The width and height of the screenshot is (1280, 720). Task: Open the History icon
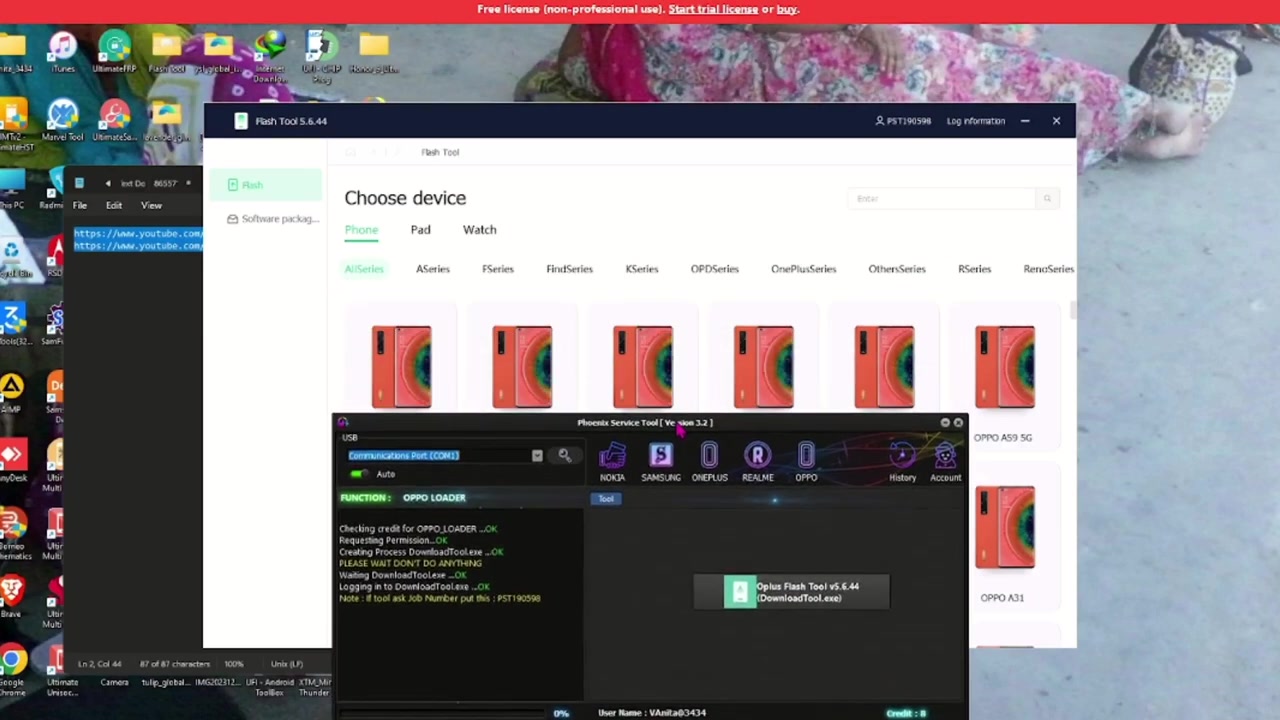coord(902,463)
